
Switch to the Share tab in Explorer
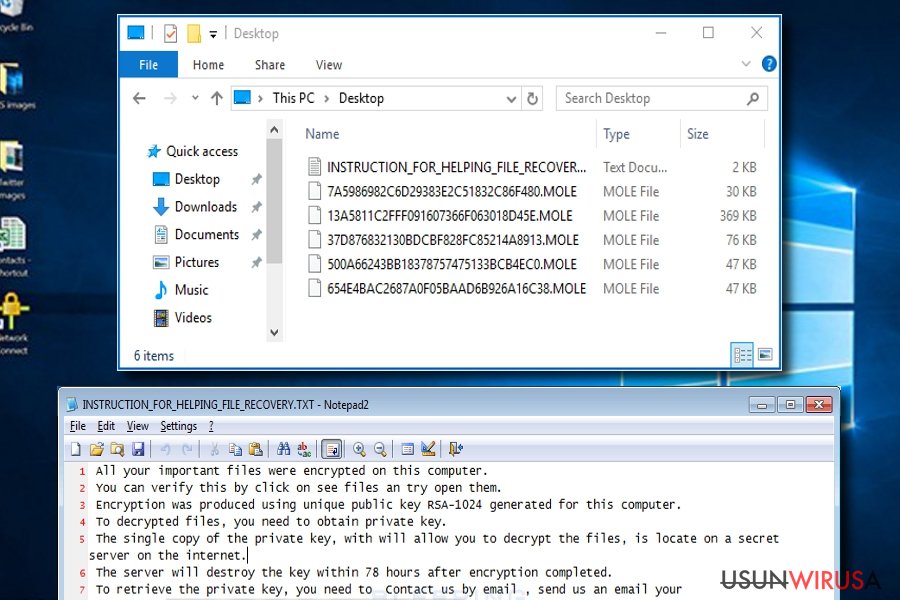pyautogui.click(x=270, y=65)
